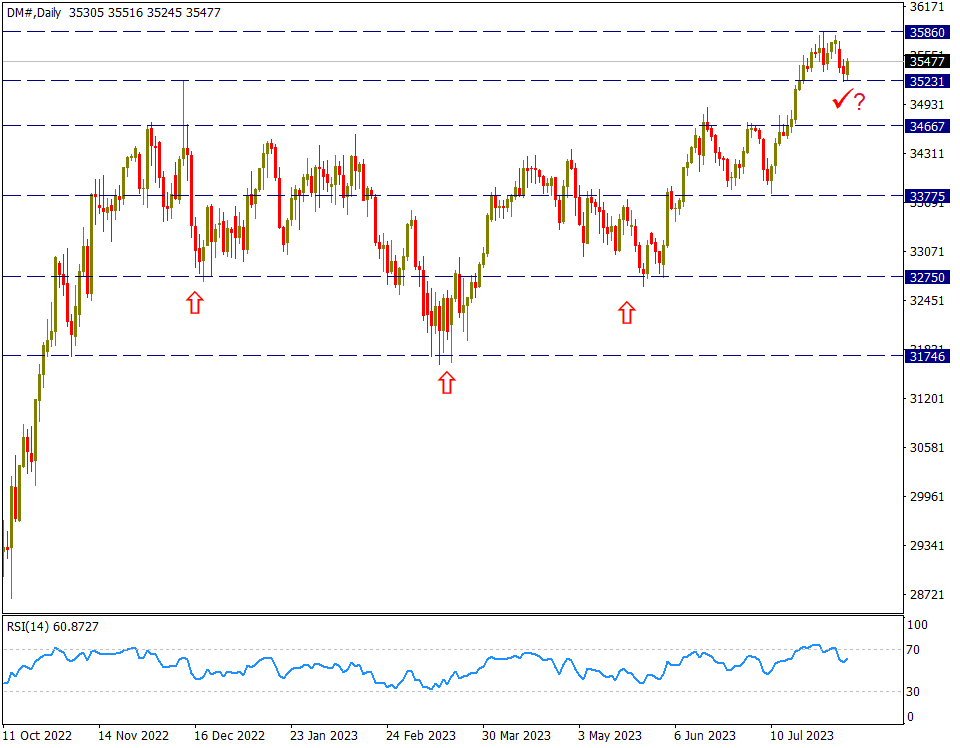Click the RSI scale value 30
This screenshot has height=748, width=960.
pyautogui.click(x=913, y=692)
